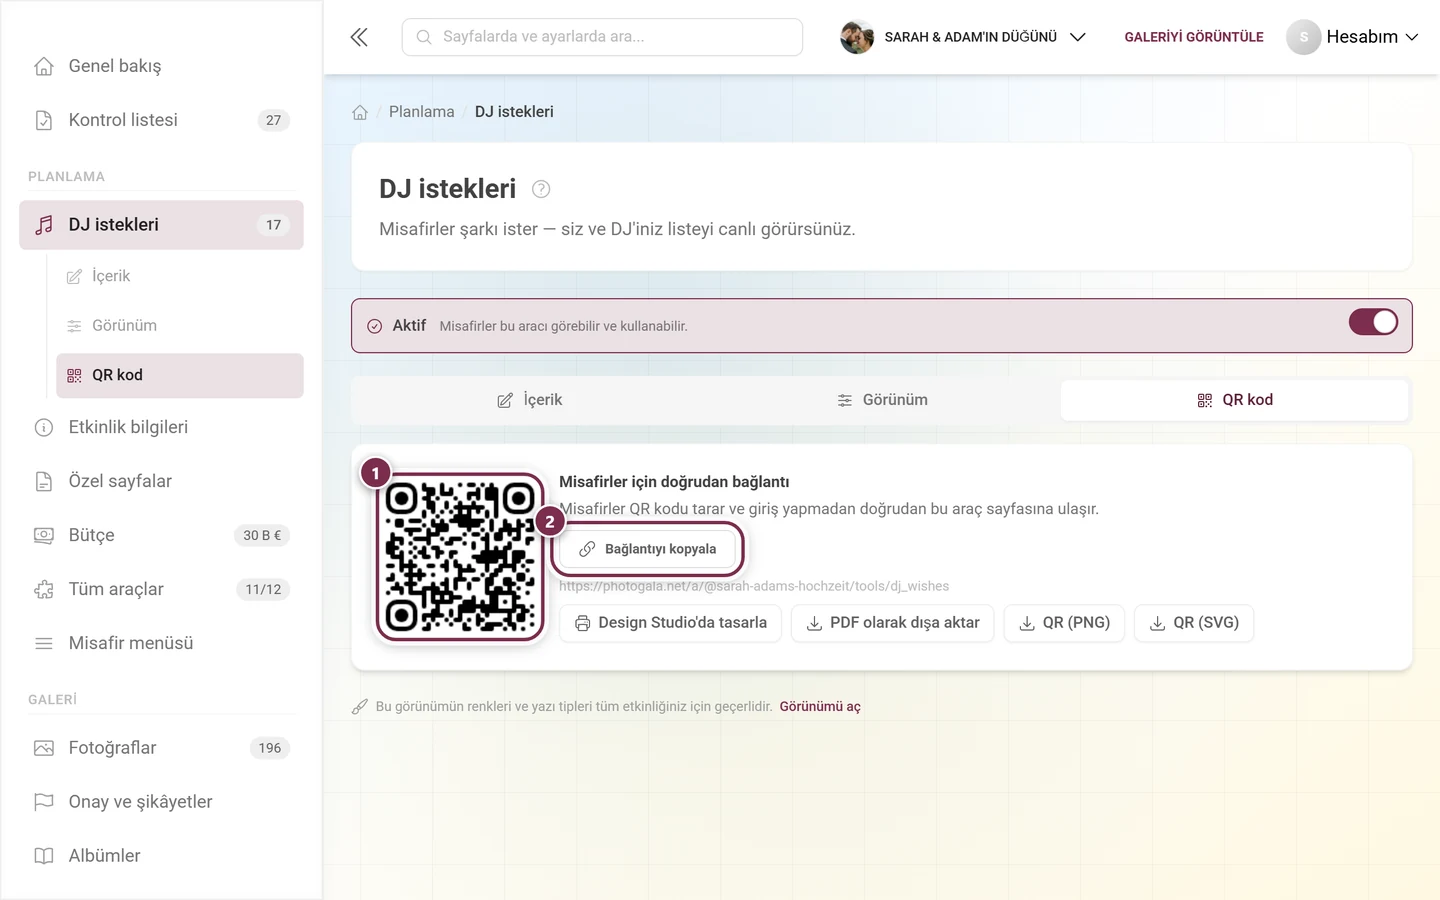Click the Kontrol listesi 27 badge

pyautogui.click(x=274, y=120)
